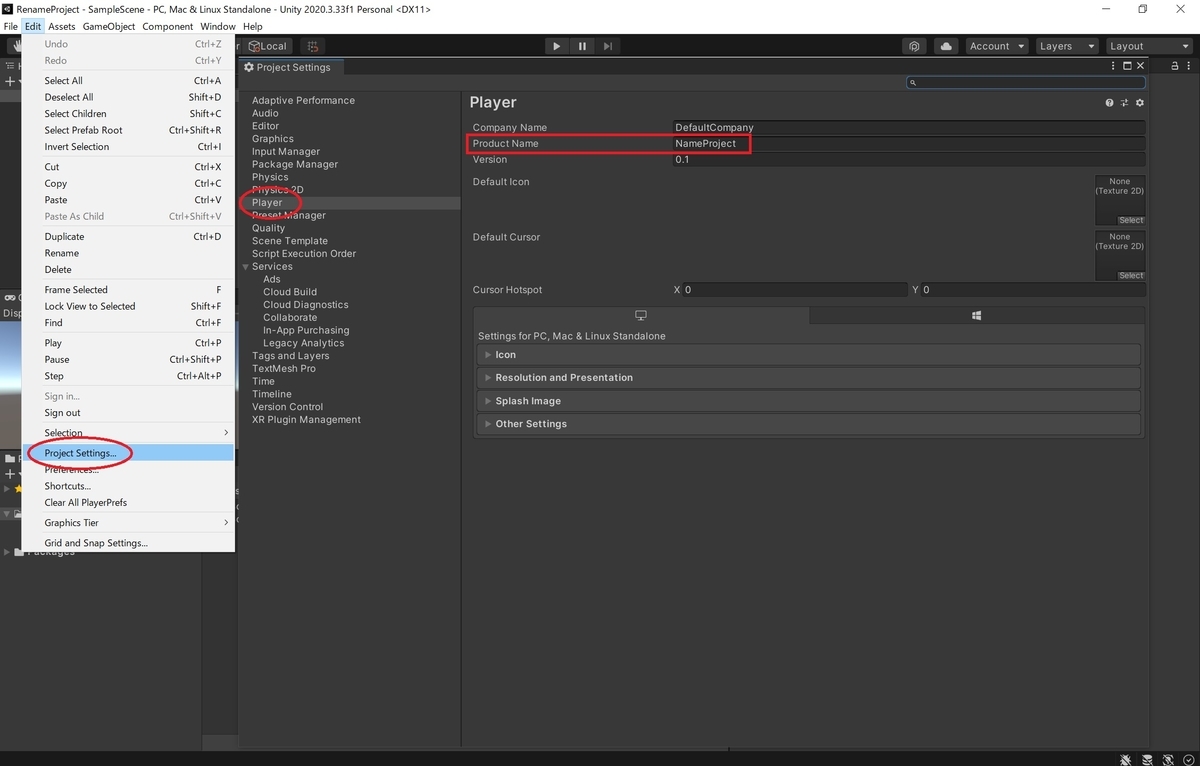Expand the Icon section

[809, 355]
